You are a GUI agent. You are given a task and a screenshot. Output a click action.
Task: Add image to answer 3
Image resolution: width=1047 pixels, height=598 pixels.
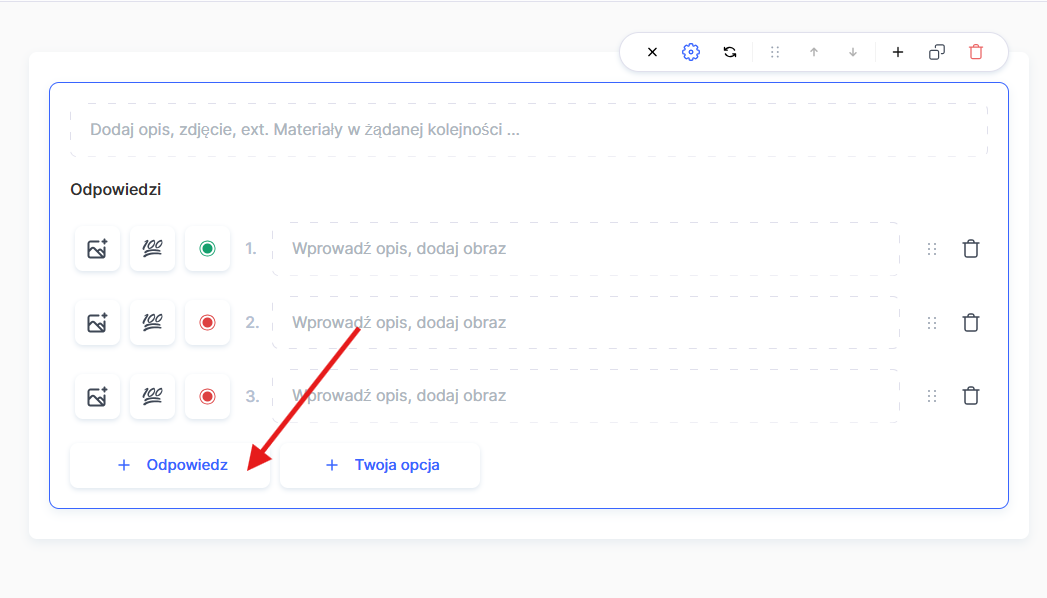tap(97, 397)
